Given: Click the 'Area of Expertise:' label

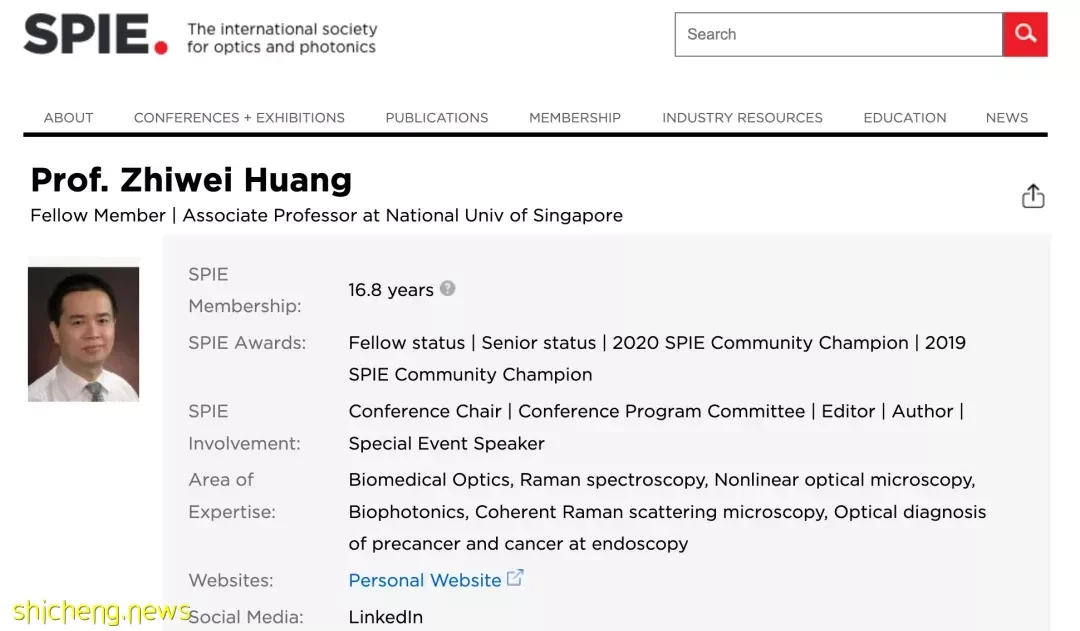Looking at the screenshot, I should pos(231,495).
